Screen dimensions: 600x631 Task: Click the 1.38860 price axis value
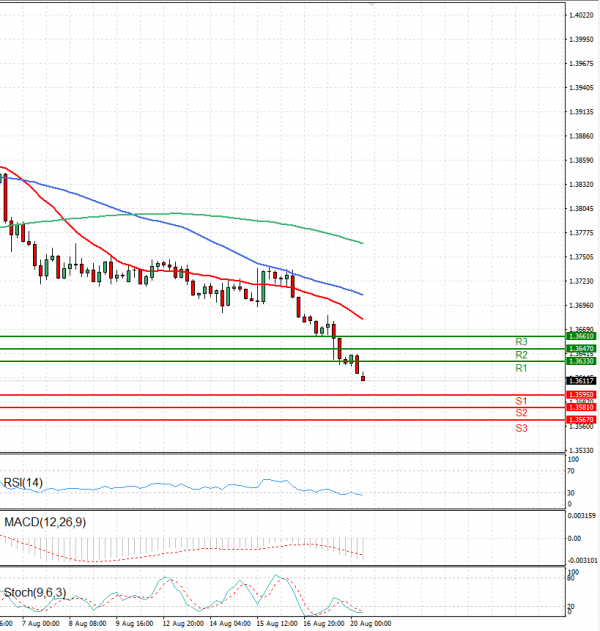pyautogui.click(x=581, y=136)
